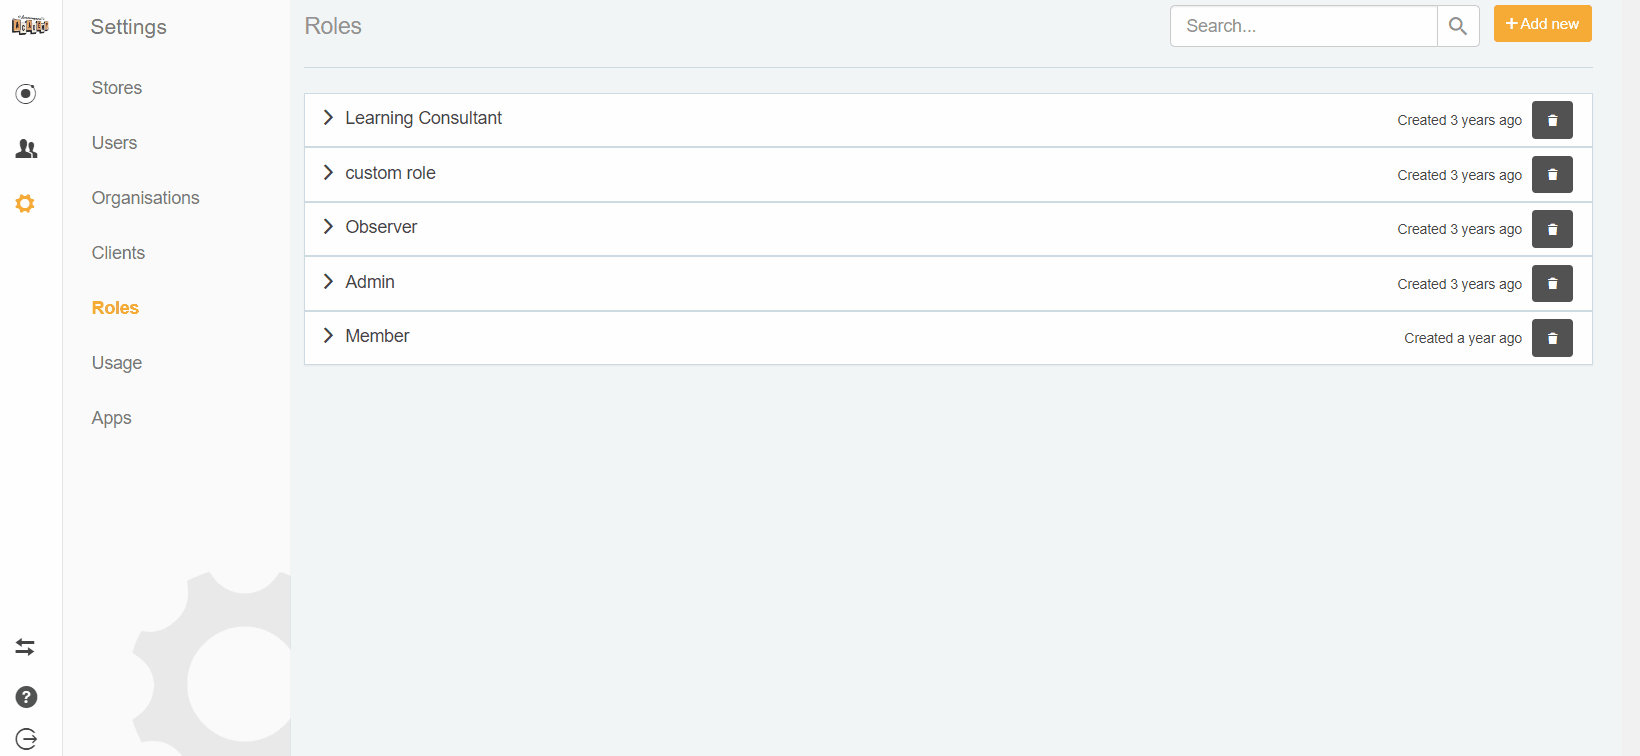Open Stores settings
This screenshot has width=1640, height=756.
pos(117,88)
